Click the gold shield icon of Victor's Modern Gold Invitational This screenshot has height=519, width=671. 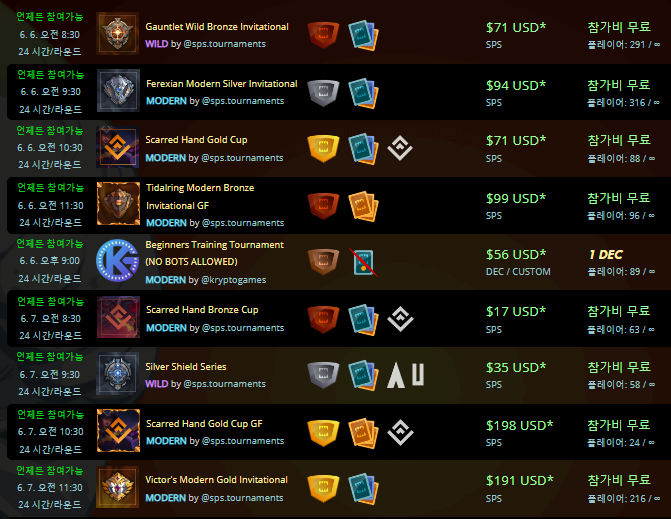tap(323, 488)
